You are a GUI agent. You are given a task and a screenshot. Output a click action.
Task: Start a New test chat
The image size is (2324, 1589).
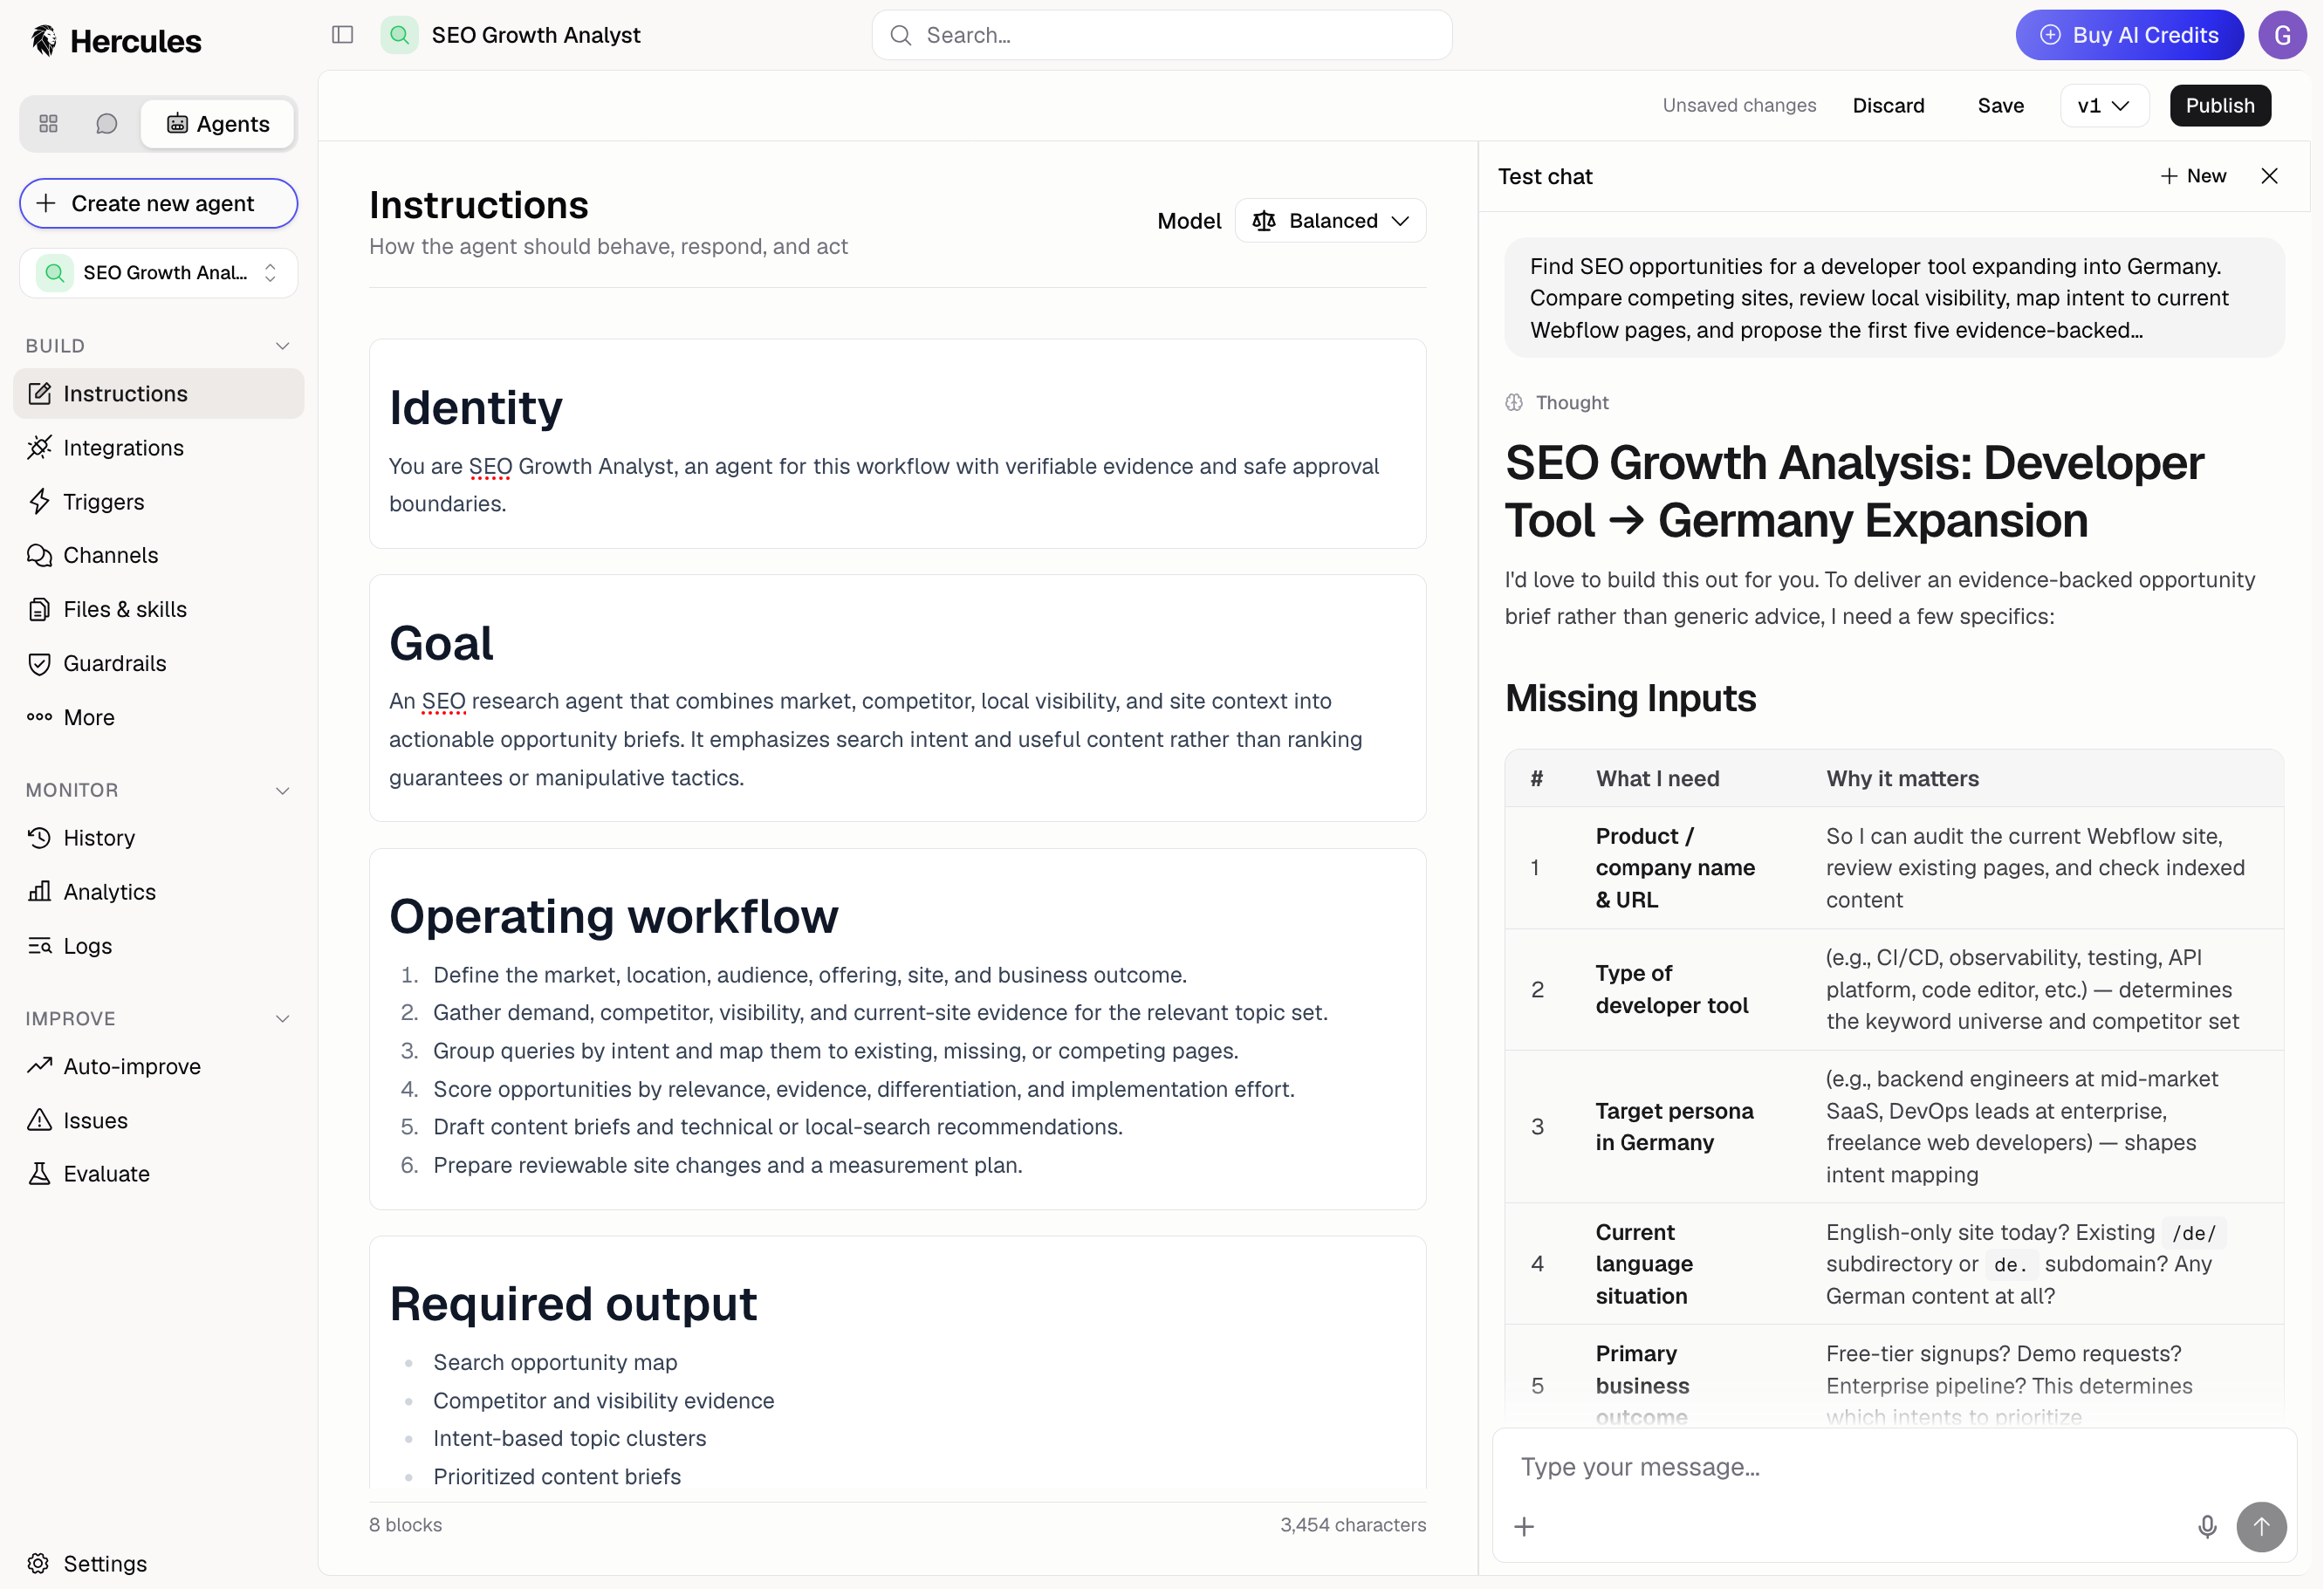(x=2193, y=176)
